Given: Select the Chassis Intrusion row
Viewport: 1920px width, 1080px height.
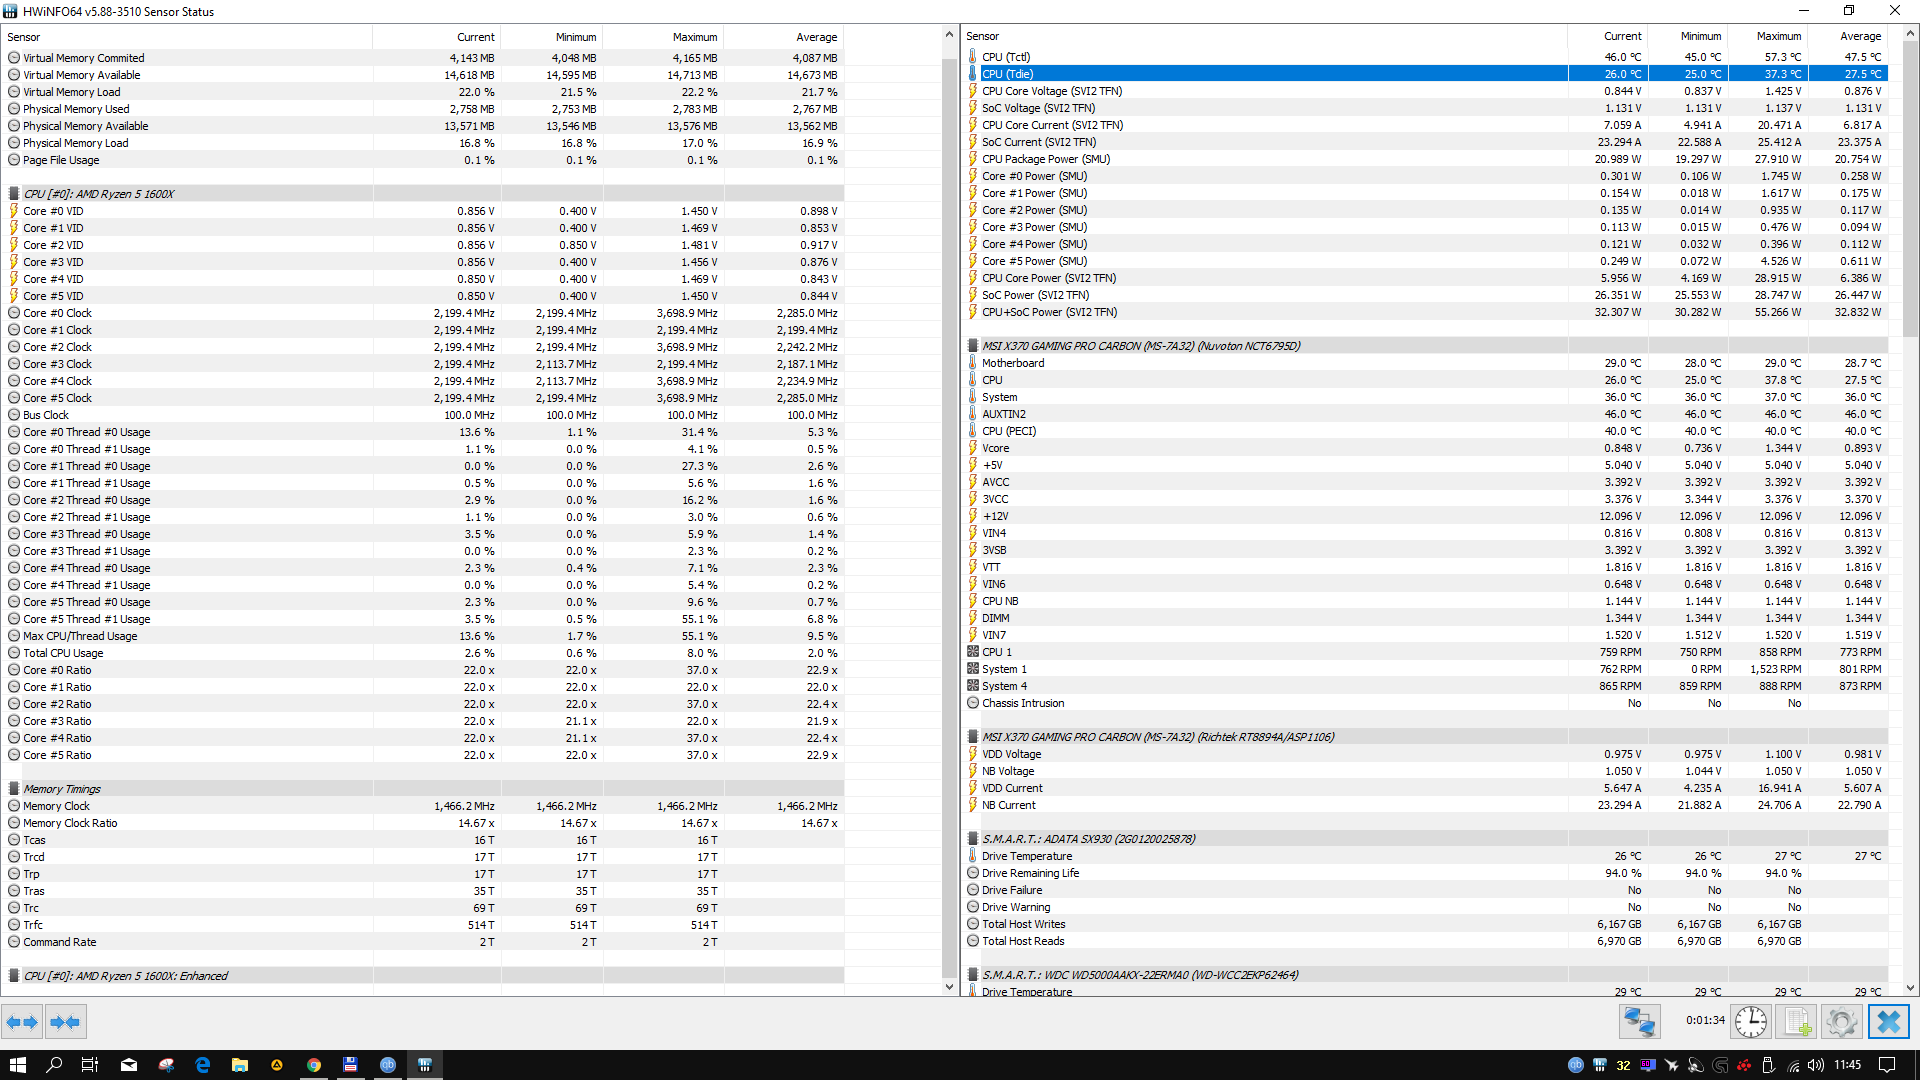Looking at the screenshot, I should click(1426, 703).
